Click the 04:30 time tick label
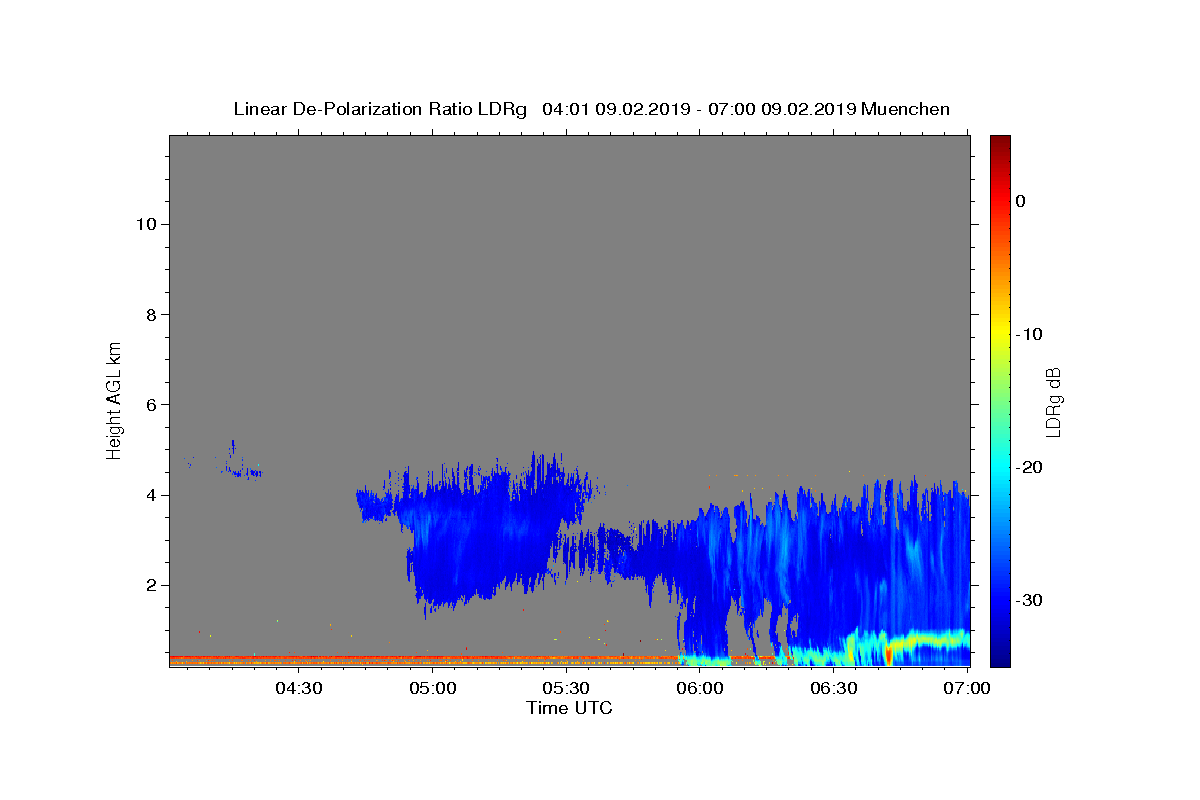 (299, 688)
